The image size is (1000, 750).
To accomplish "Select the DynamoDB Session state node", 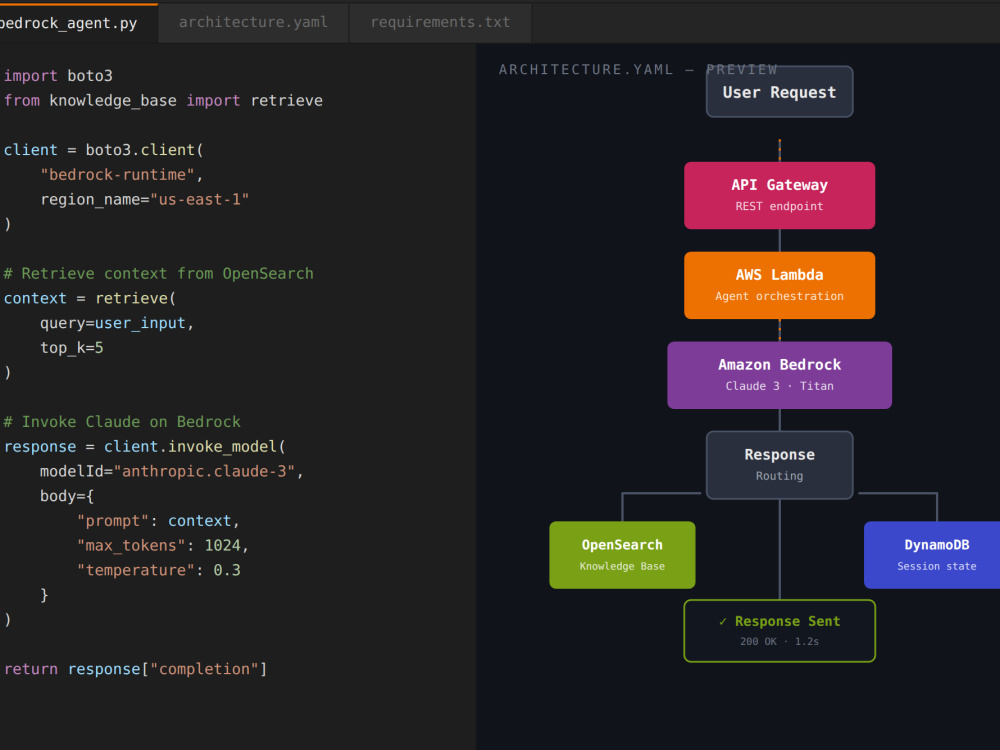I will point(932,555).
